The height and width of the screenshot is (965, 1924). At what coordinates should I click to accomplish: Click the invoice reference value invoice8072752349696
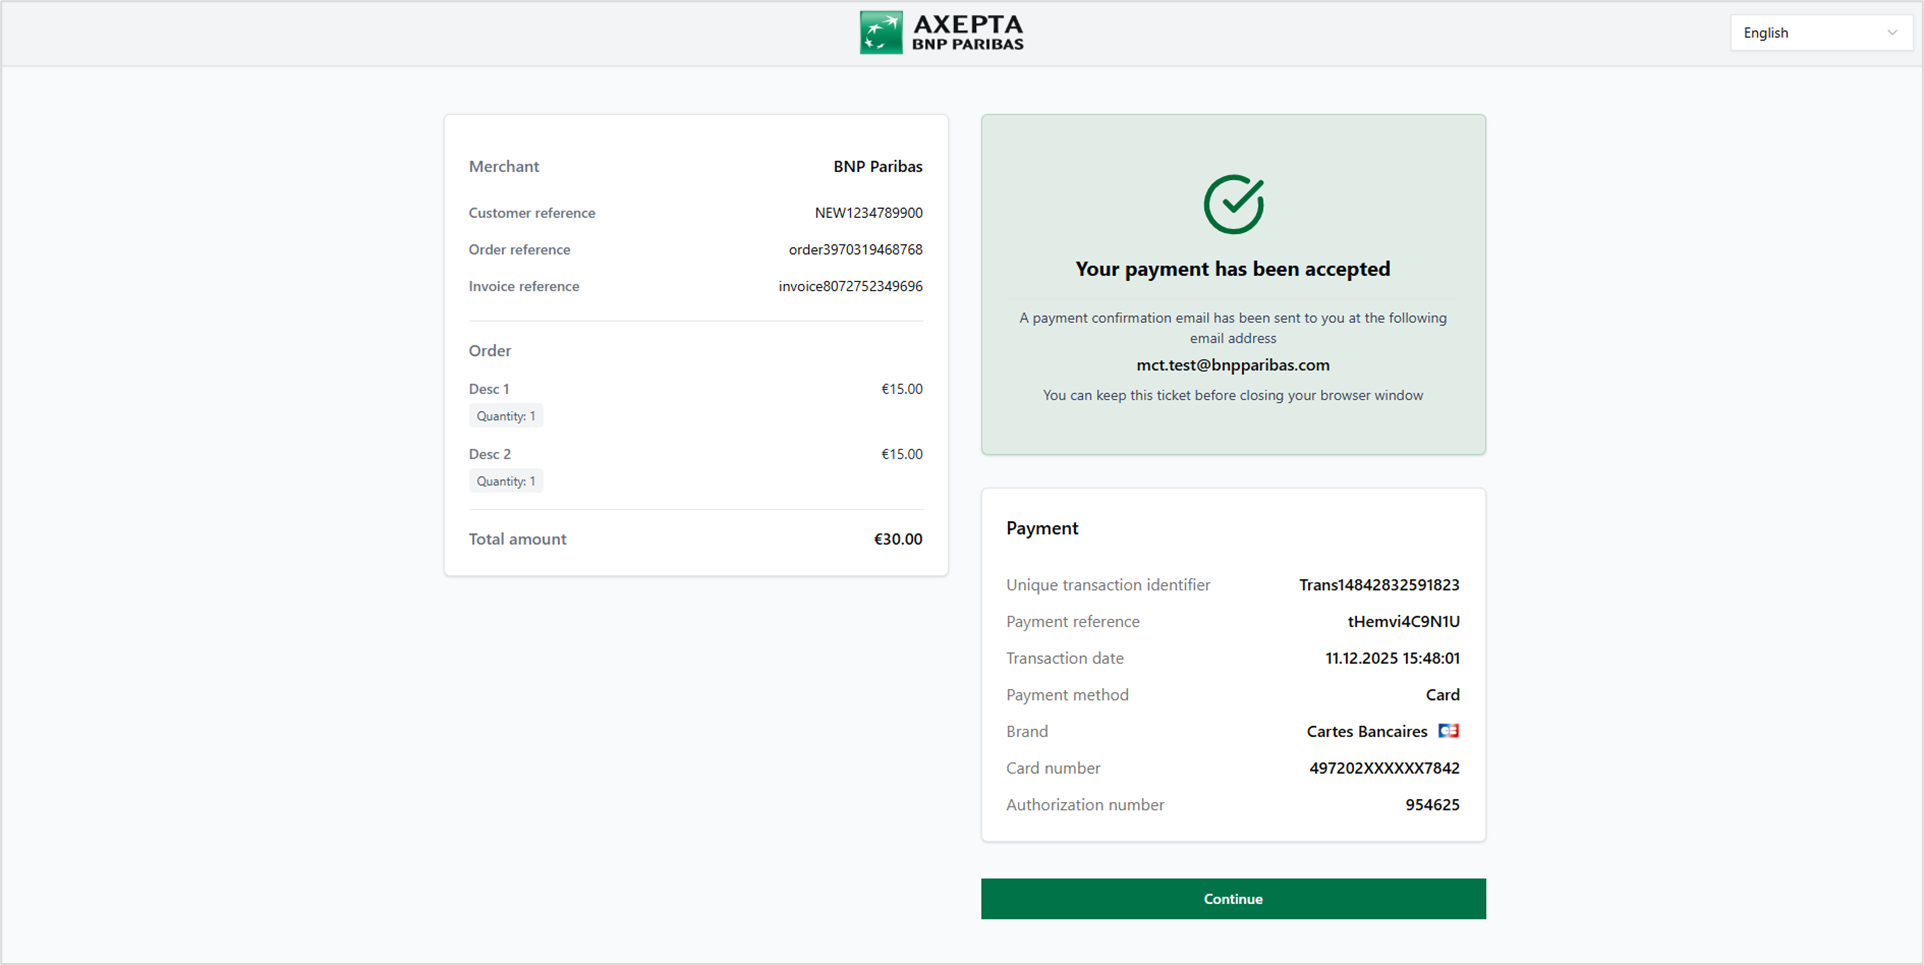(x=850, y=287)
